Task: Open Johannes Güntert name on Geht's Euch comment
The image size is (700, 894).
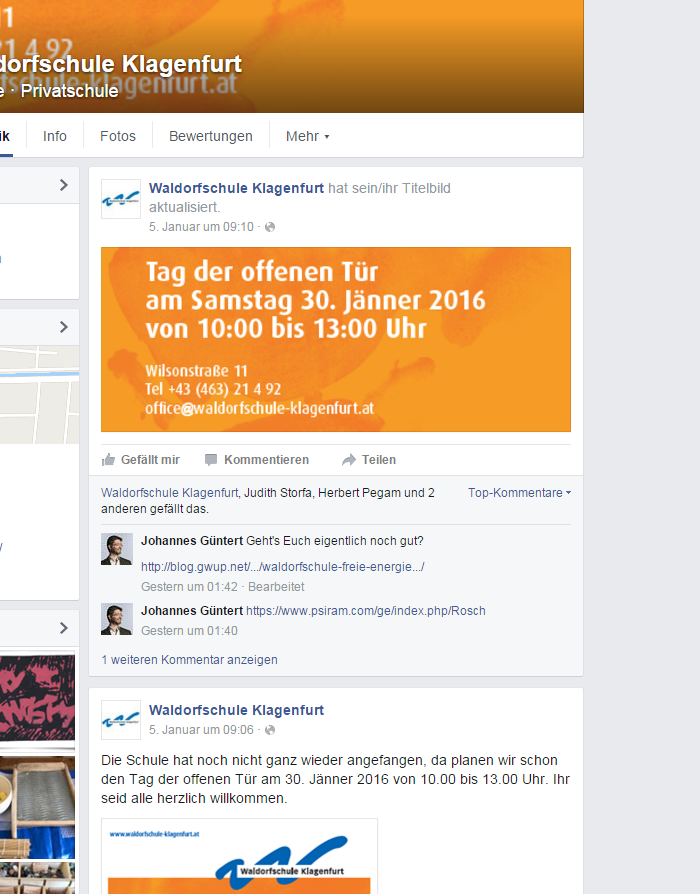Action: pos(192,541)
